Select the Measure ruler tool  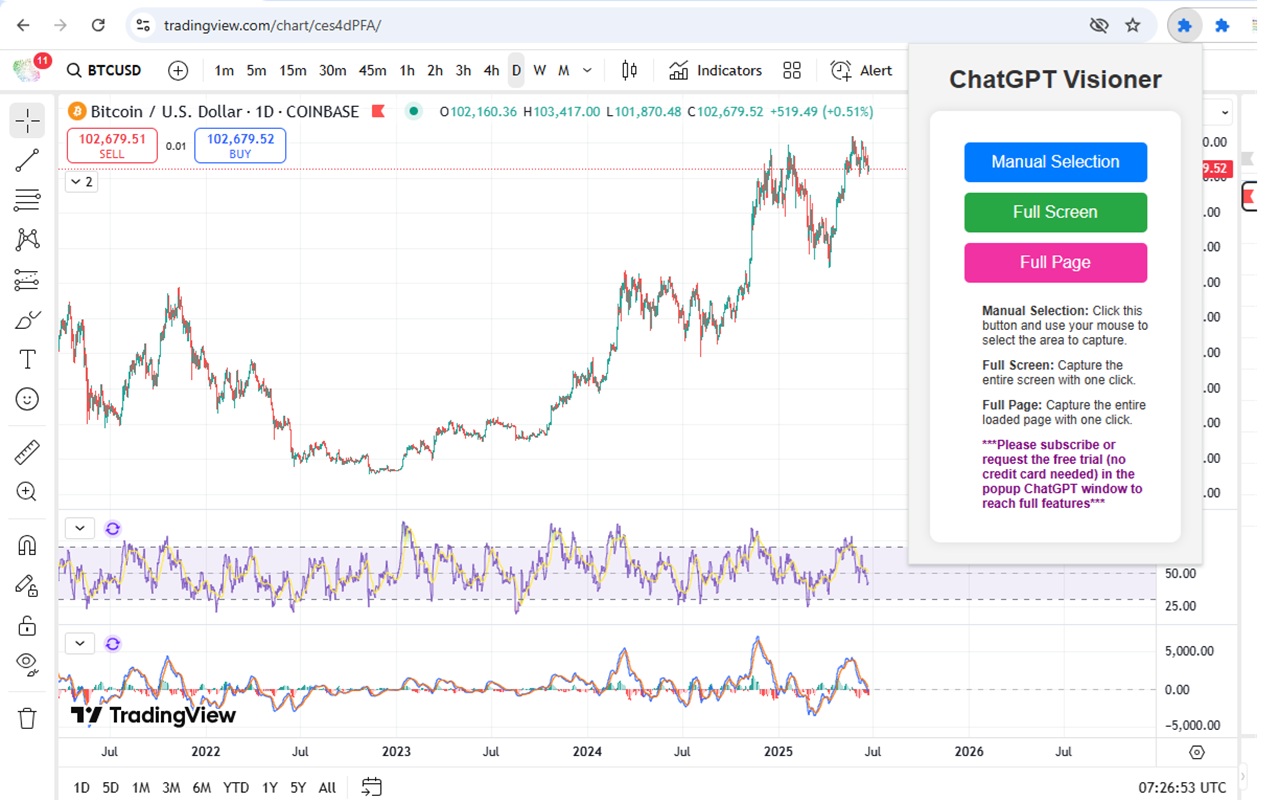coord(27,451)
